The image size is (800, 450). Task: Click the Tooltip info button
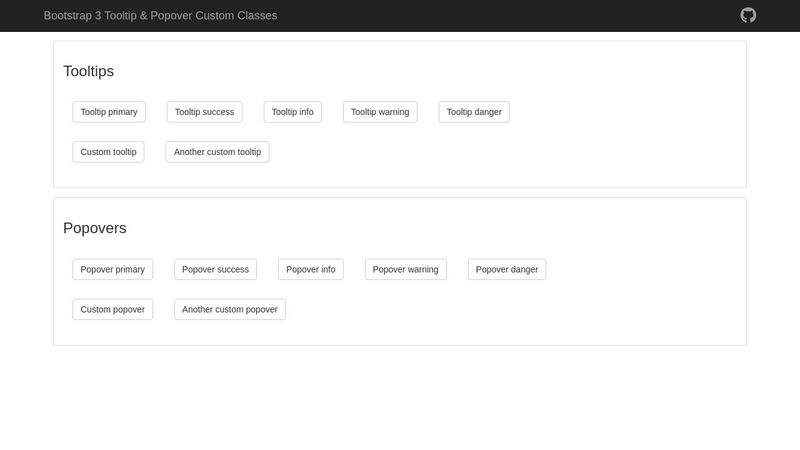(292, 112)
